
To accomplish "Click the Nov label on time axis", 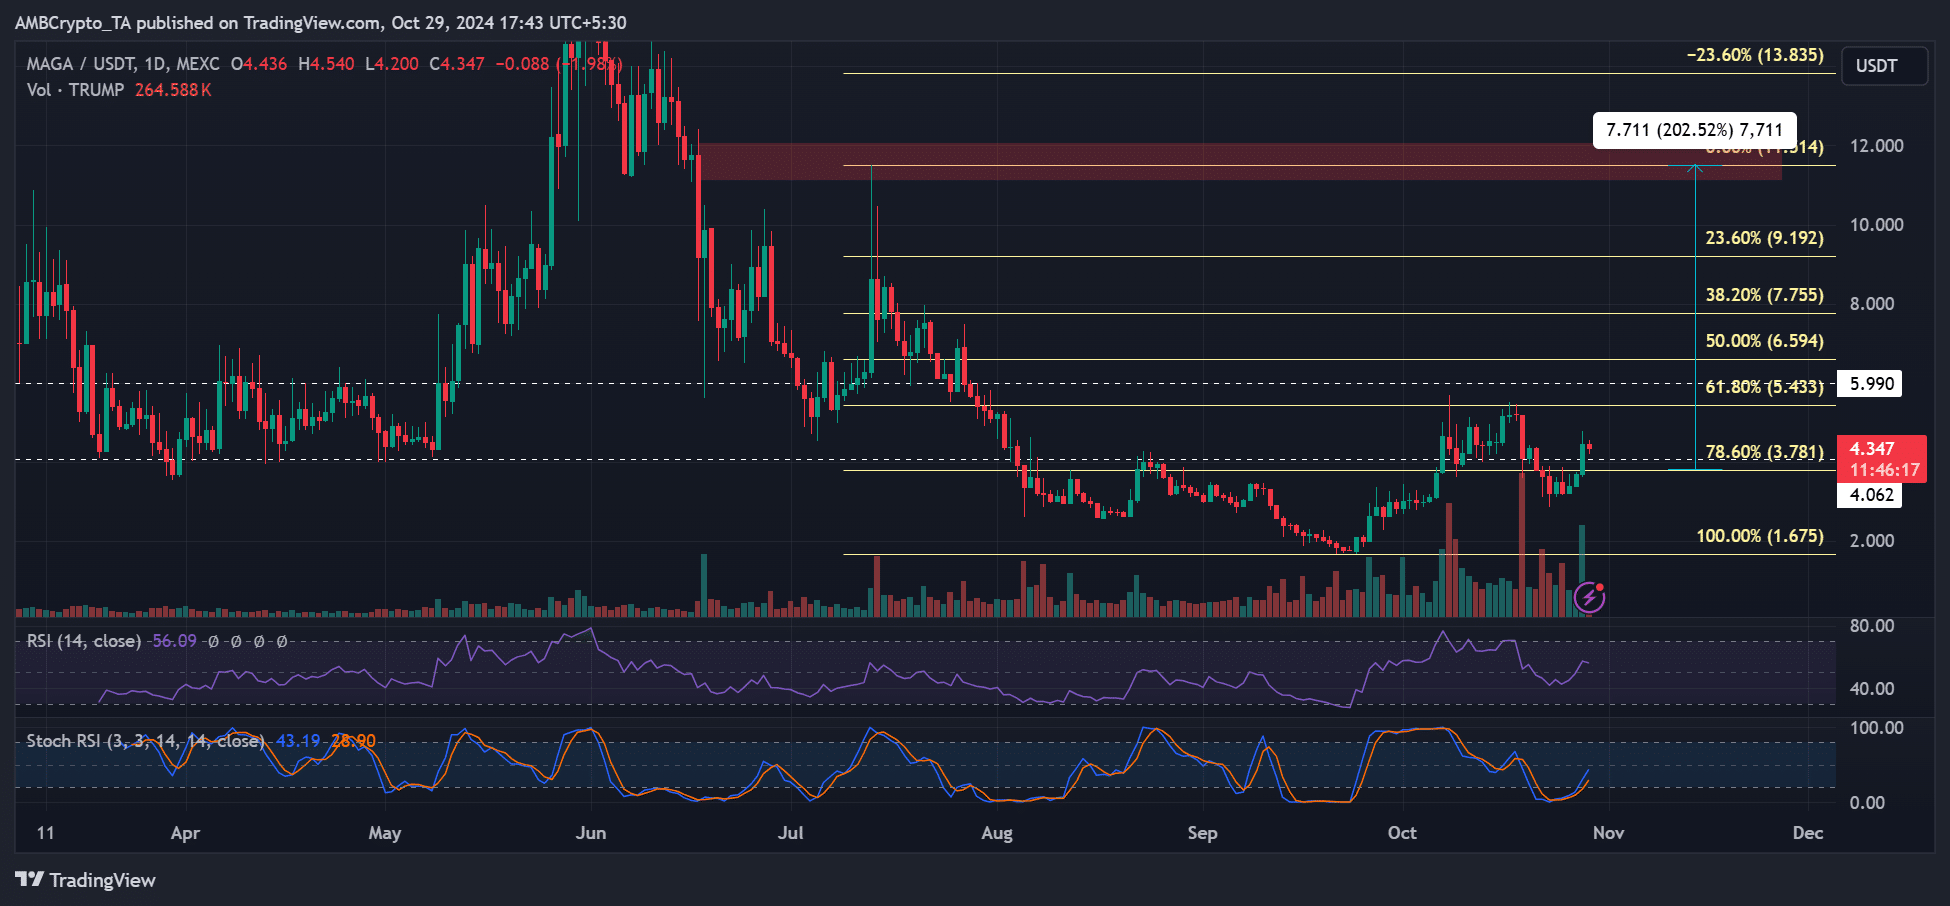I will 1608,833.
